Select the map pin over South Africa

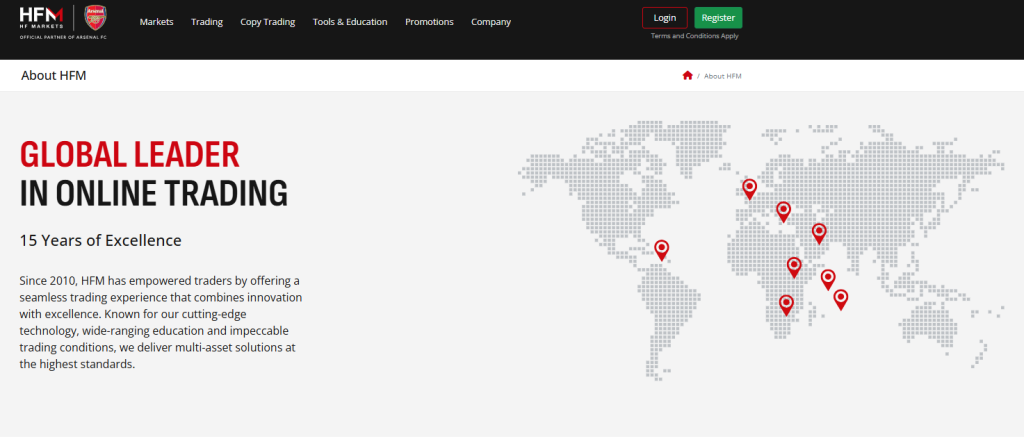pos(786,305)
